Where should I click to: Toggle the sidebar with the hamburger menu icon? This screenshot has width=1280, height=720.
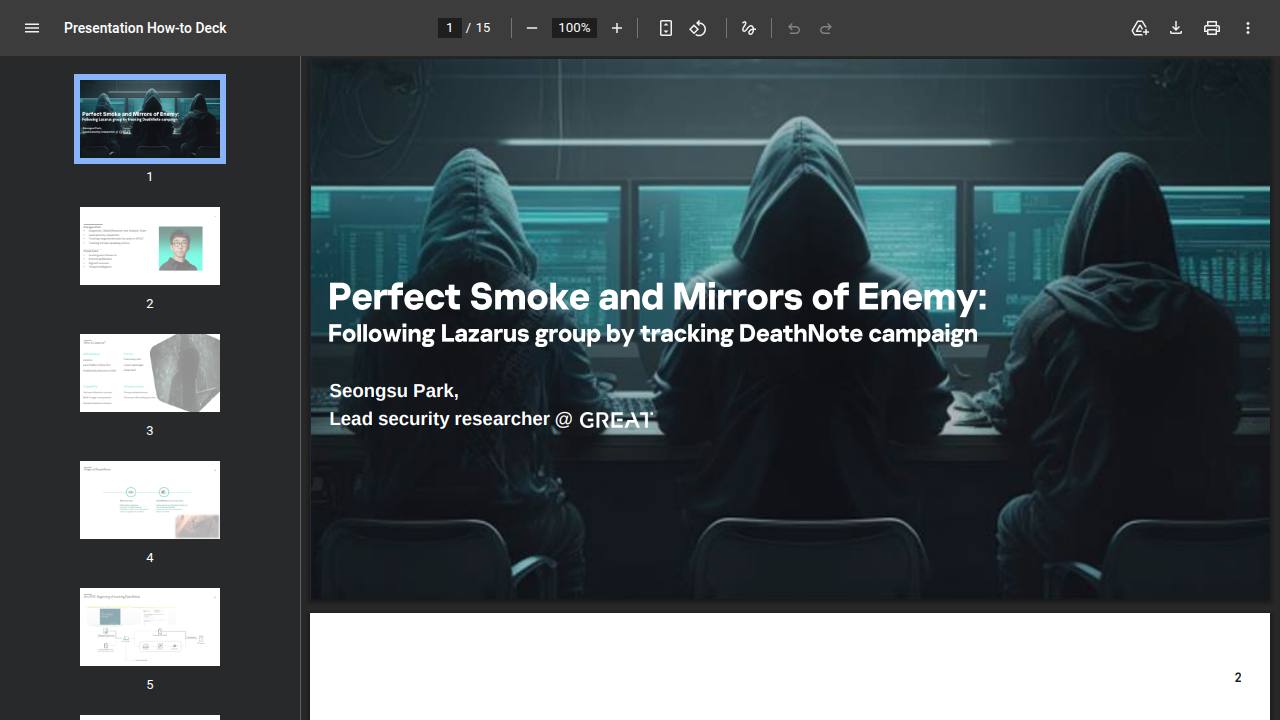[32, 28]
